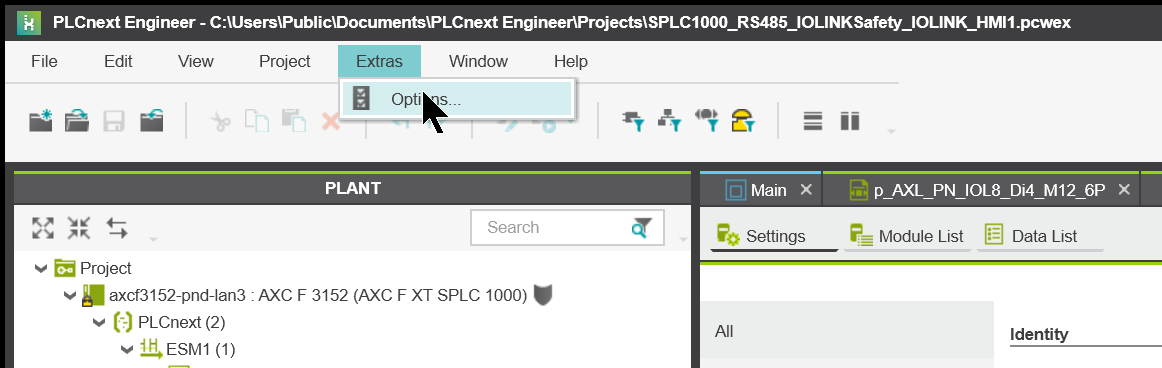Viewport: 1162px width, 368px height.
Task: Open the View menu
Action: pos(196,61)
